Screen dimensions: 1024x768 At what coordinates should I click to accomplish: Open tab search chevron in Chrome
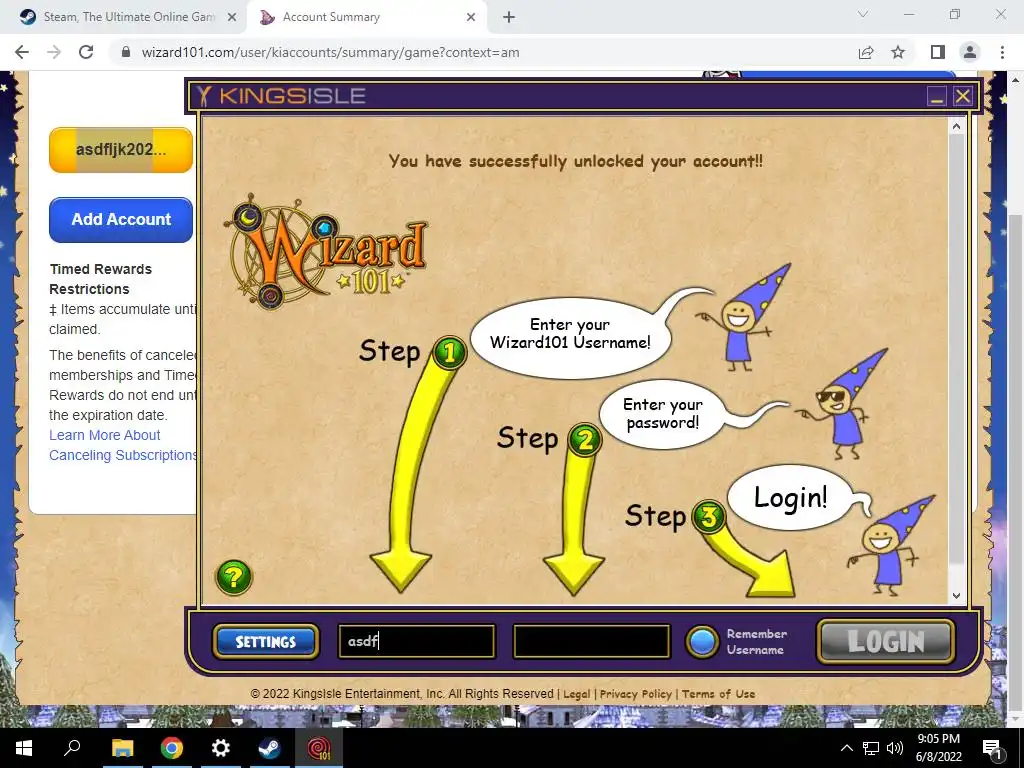[x=863, y=14]
